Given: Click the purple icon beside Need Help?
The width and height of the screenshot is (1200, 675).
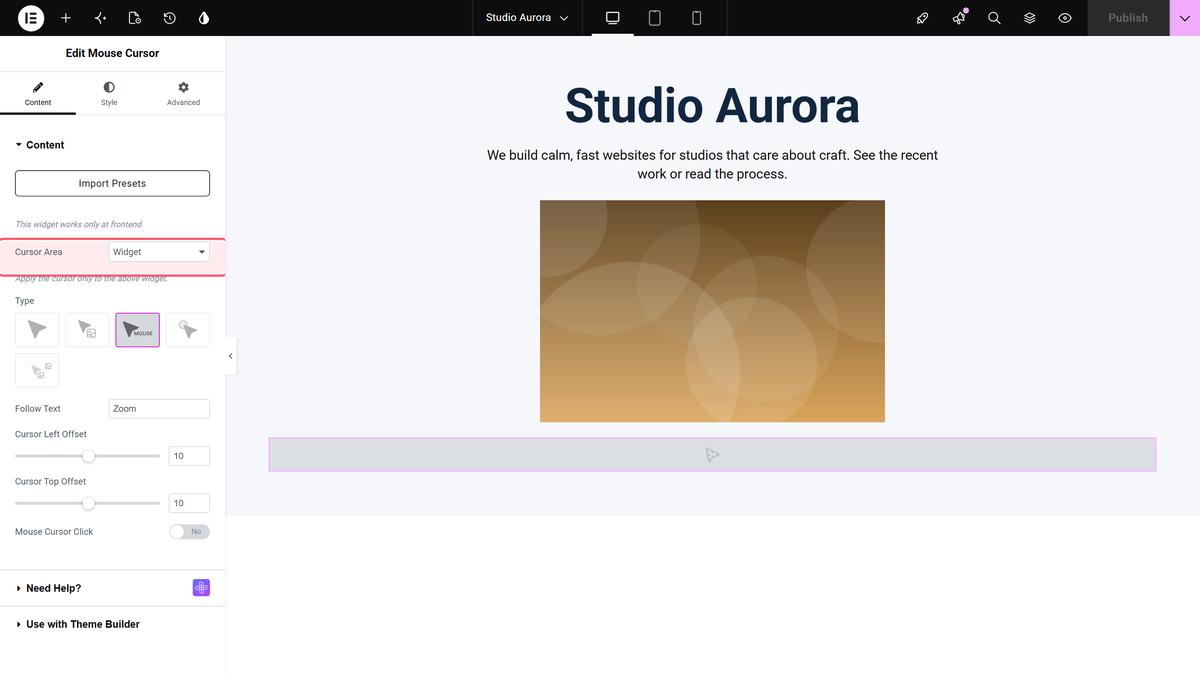Looking at the screenshot, I should pos(201,588).
